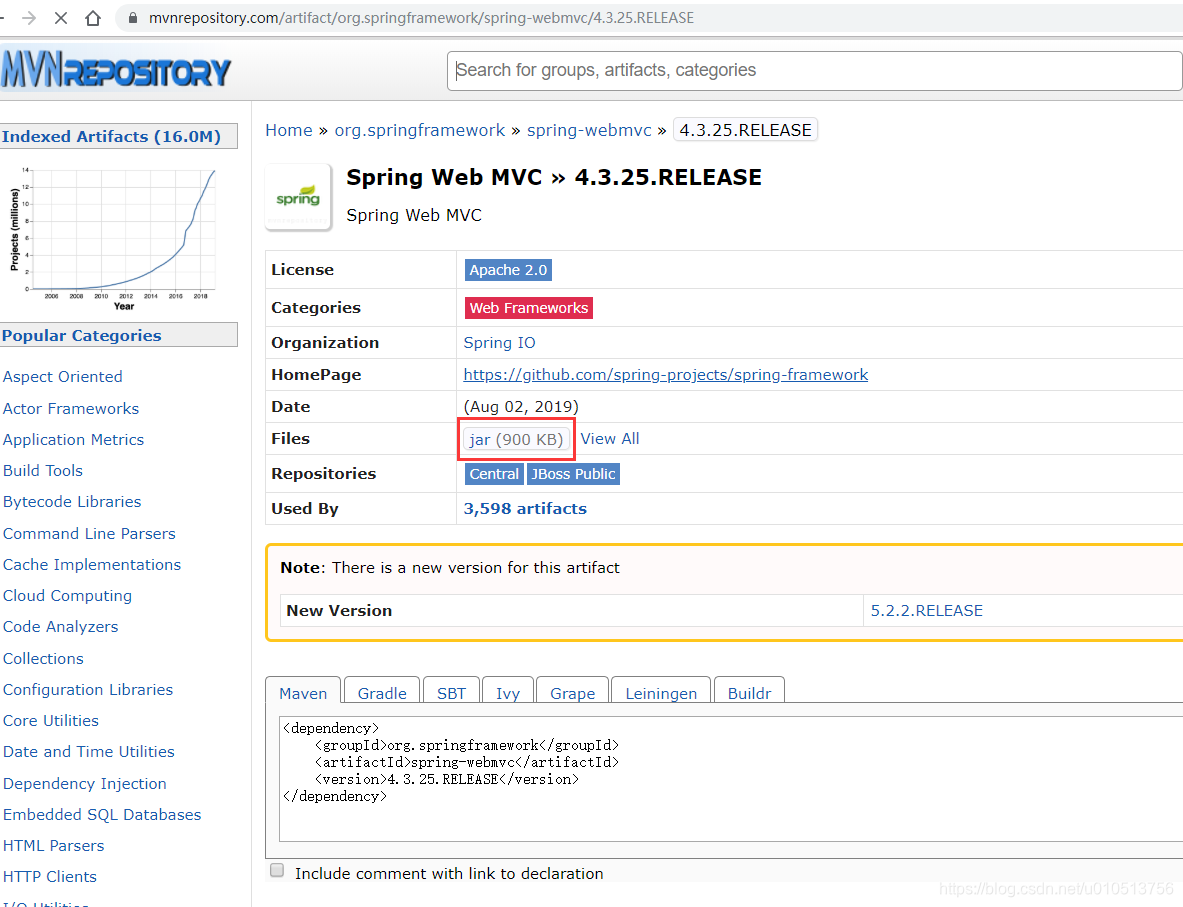Open spring-webmvc breadcrumb link
The height and width of the screenshot is (907, 1183).
click(589, 131)
